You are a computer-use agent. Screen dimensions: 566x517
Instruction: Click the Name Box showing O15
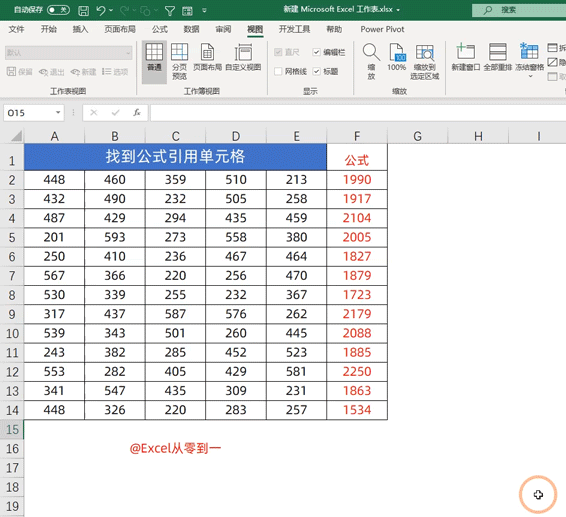pos(29,113)
